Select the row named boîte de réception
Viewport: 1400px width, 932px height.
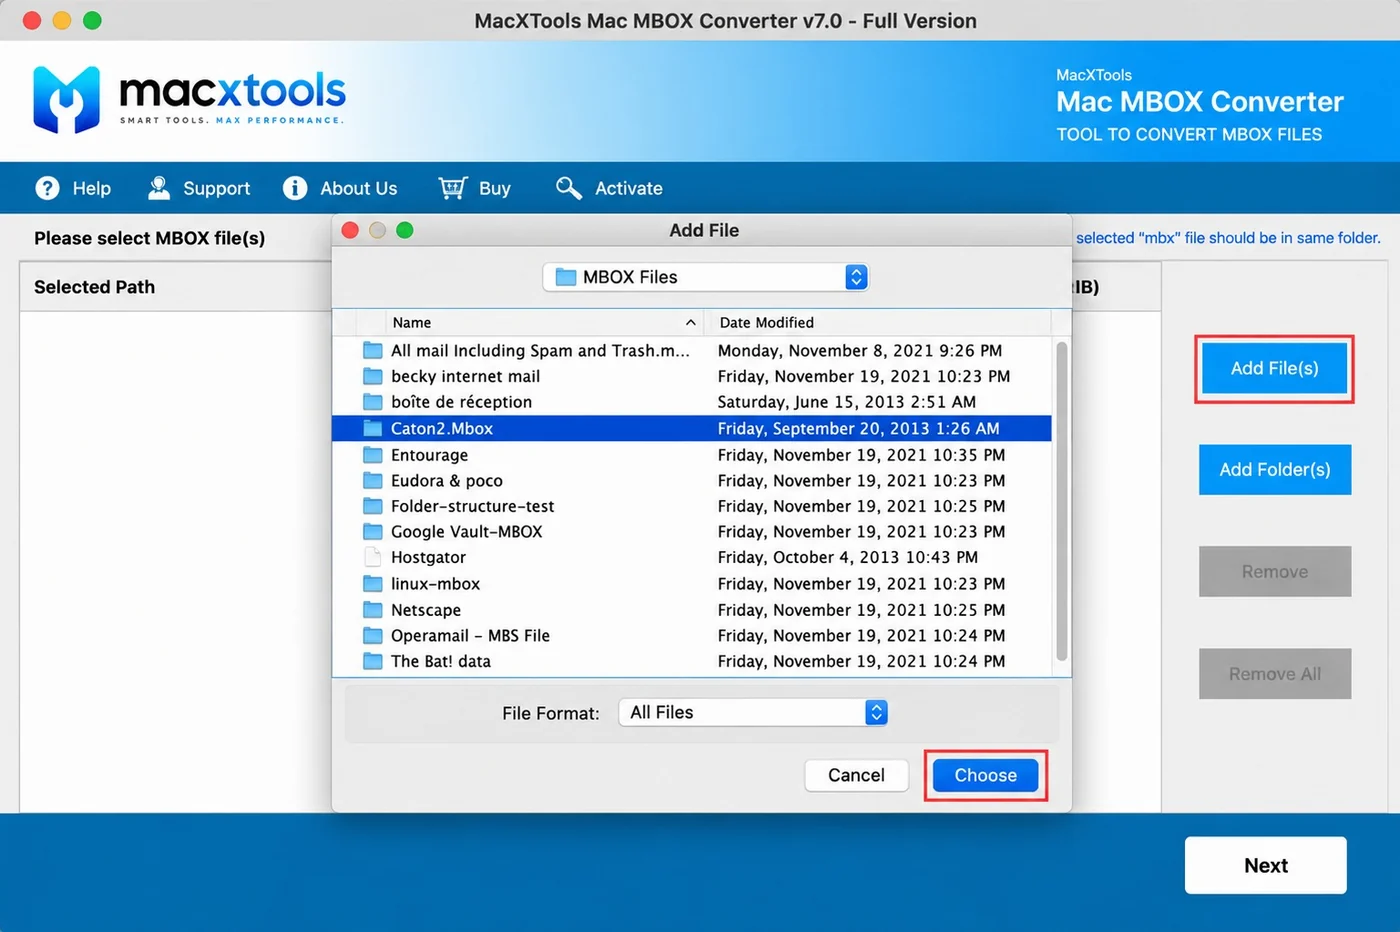point(692,402)
